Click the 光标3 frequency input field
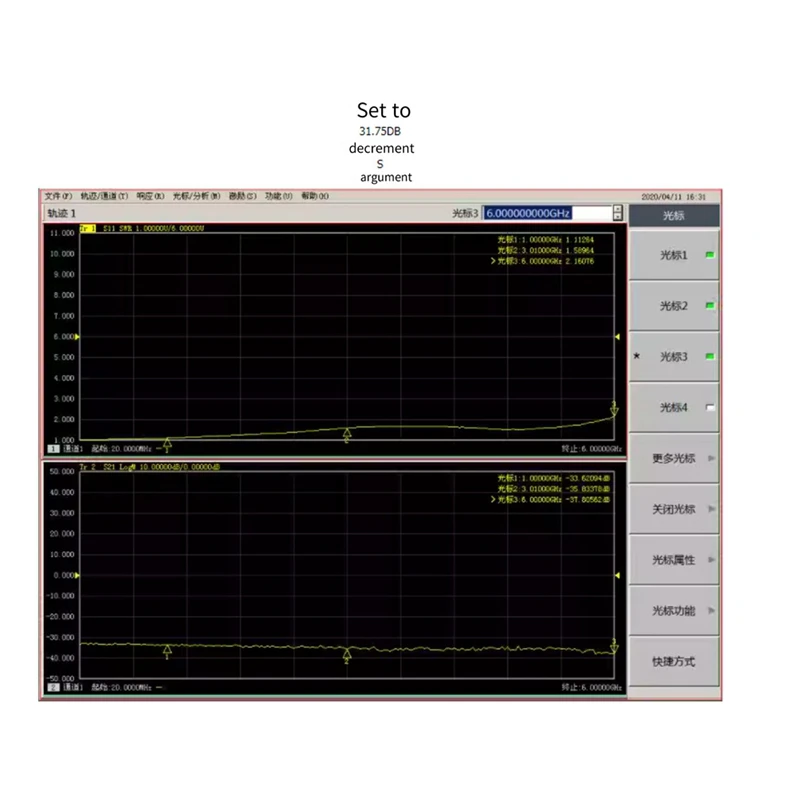This screenshot has width=800, height=800. (x=545, y=213)
